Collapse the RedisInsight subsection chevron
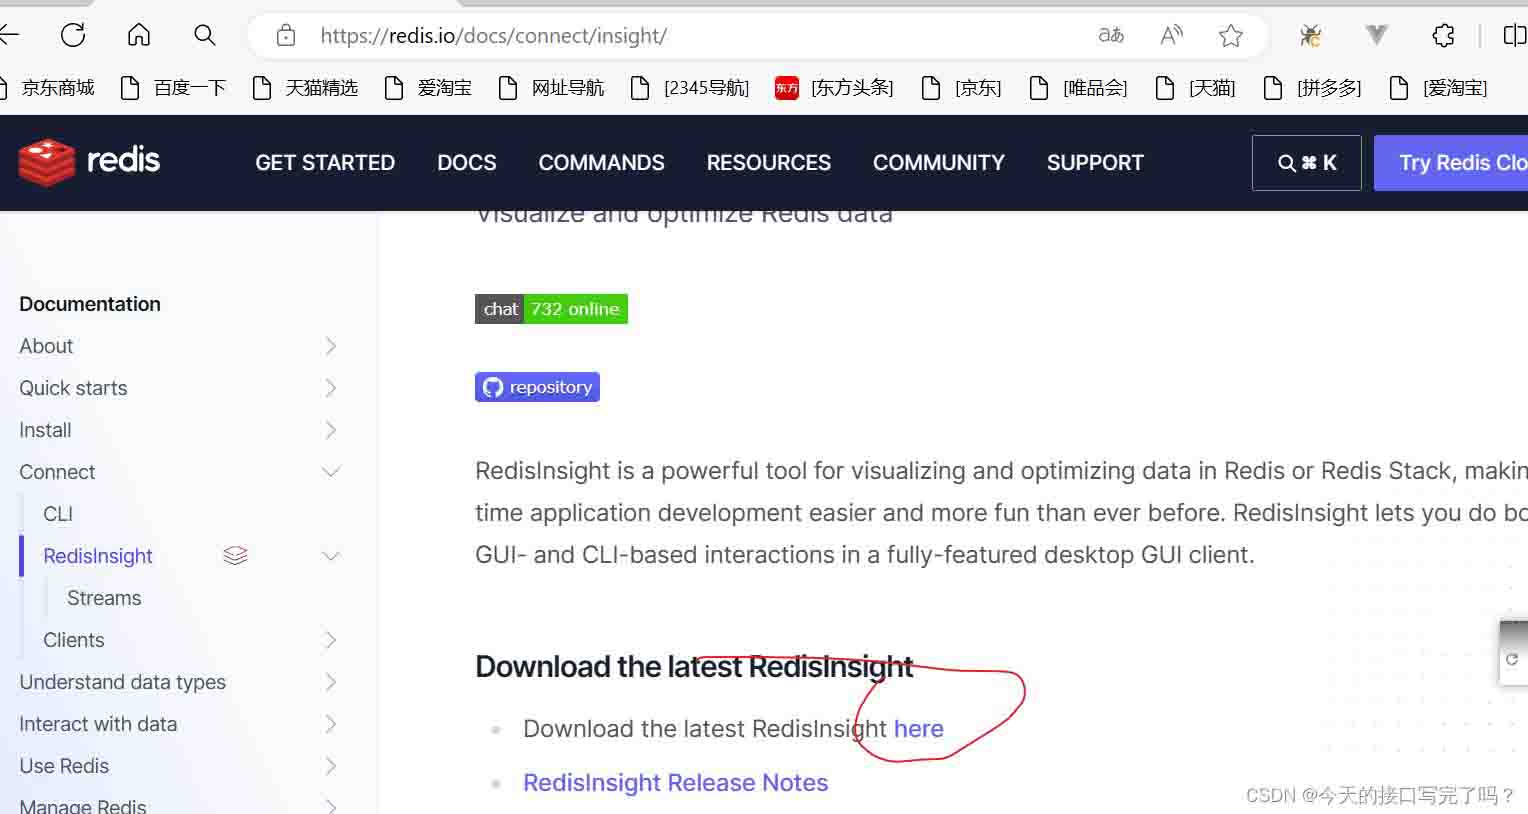Image resolution: width=1528 pixels, height=814 pixels. coord(331,556)
